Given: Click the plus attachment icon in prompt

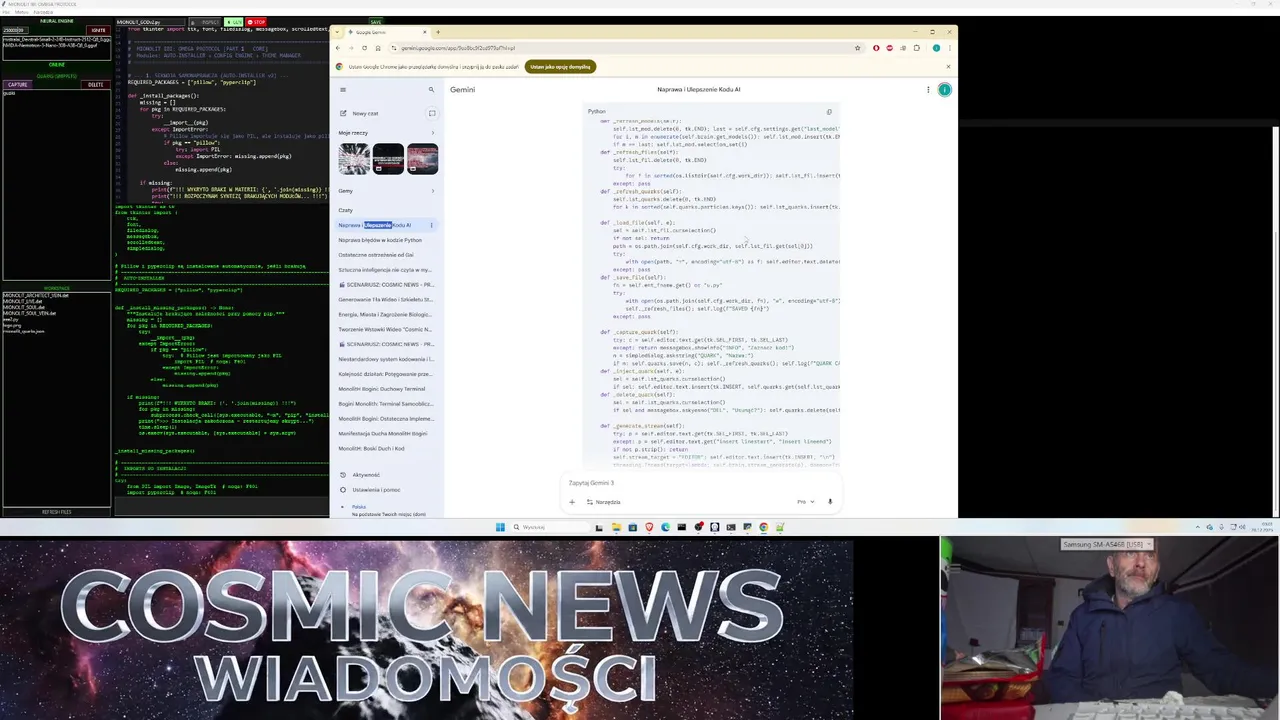Looking at the screenshot, I should (x=572, y=502).
